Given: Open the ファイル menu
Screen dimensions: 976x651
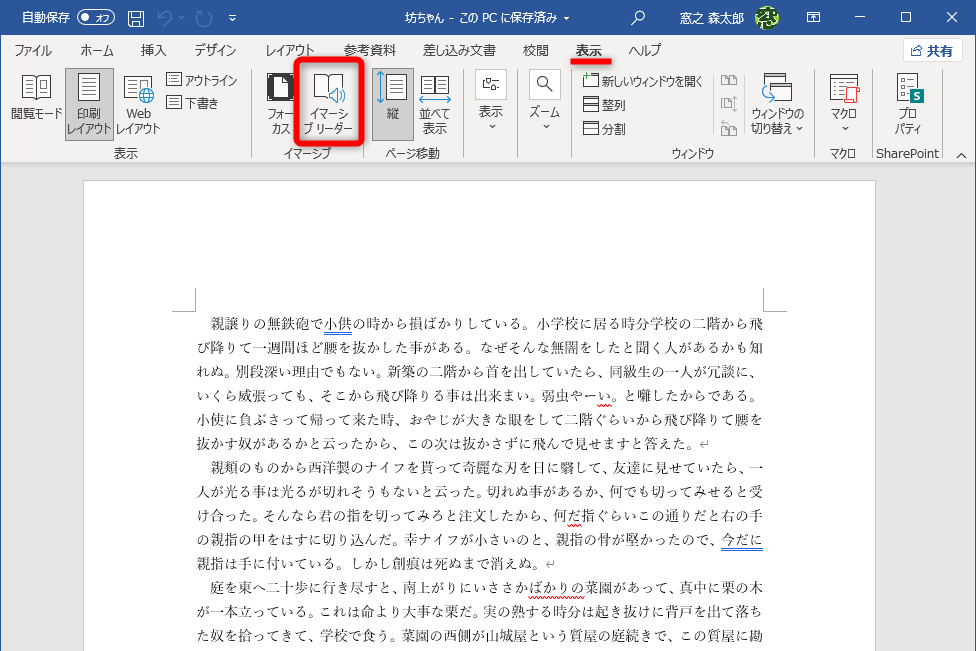Looking at the screenshot, I should (x=35, y=48).
